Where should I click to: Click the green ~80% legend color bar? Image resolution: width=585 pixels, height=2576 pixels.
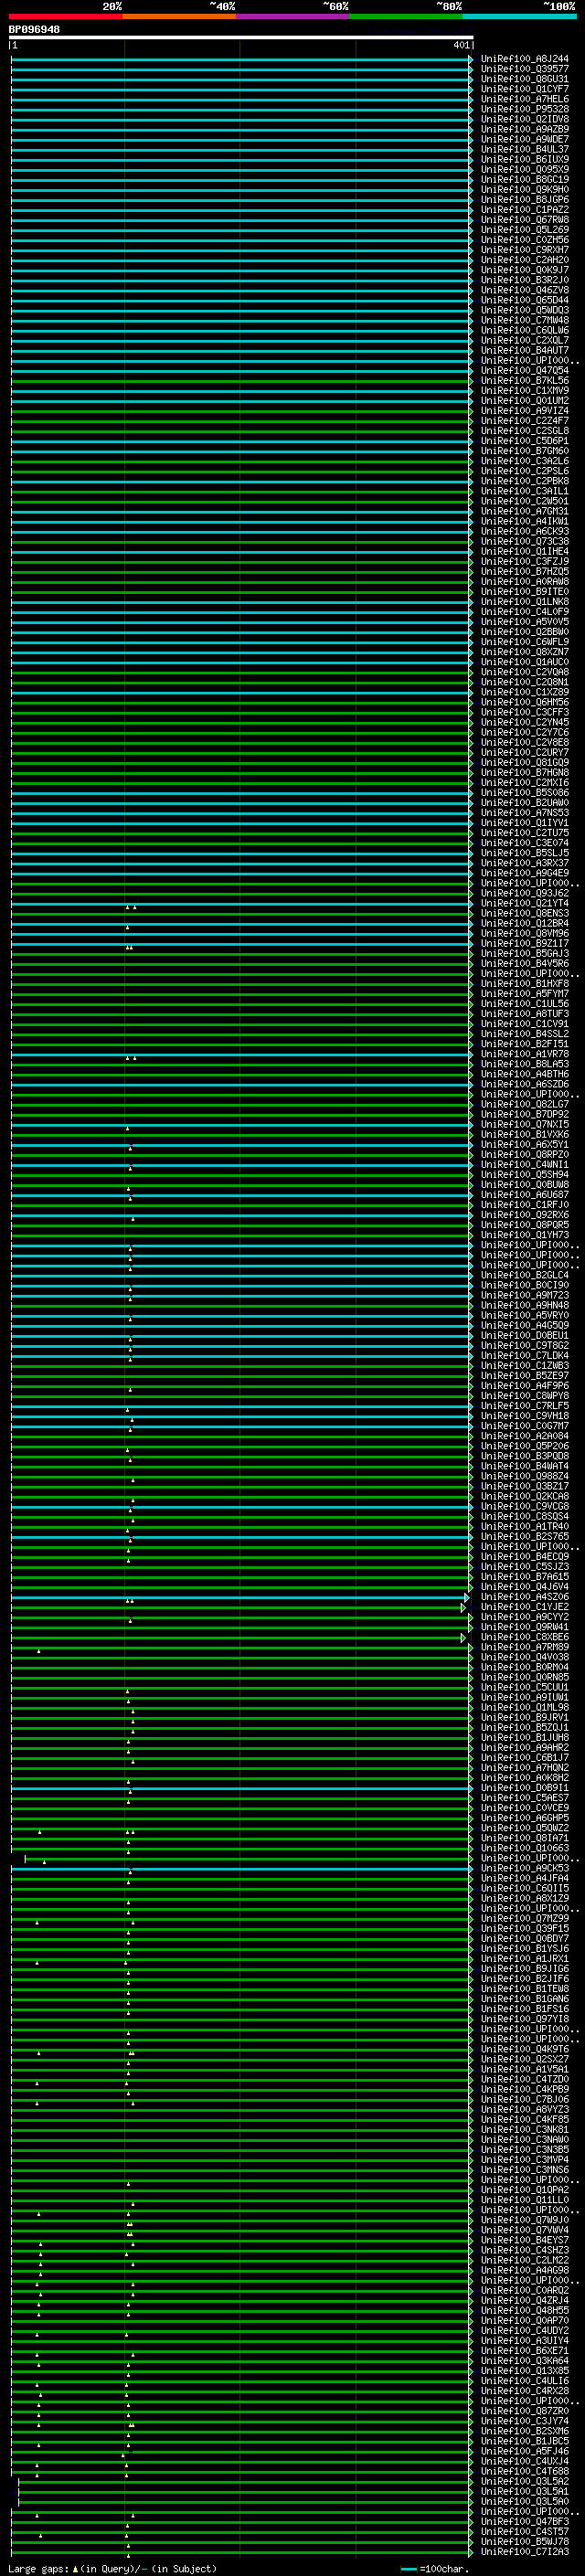406,17
